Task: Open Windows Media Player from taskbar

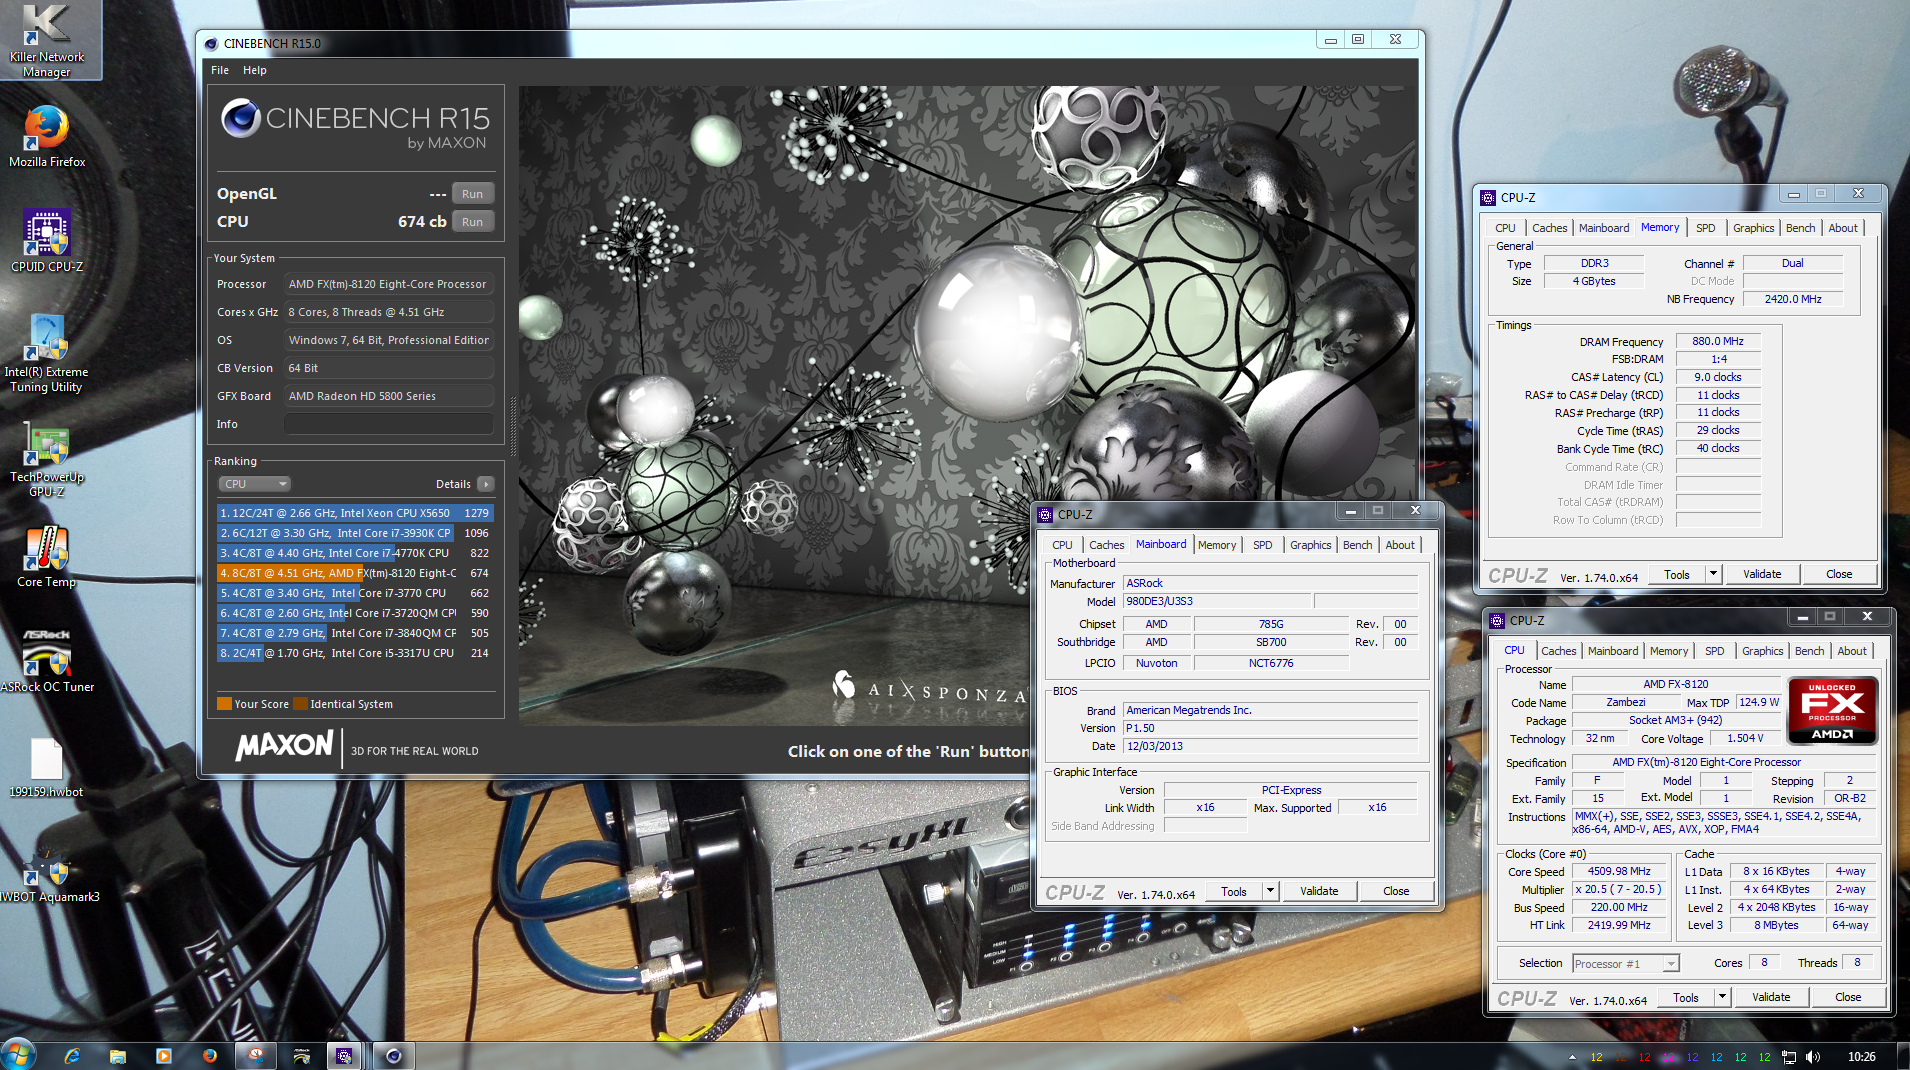Action: (164, 1056)
